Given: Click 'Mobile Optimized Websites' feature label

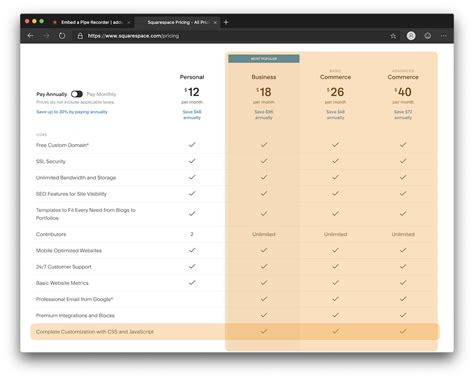Looking at the screenshot, I should [69, 251].
